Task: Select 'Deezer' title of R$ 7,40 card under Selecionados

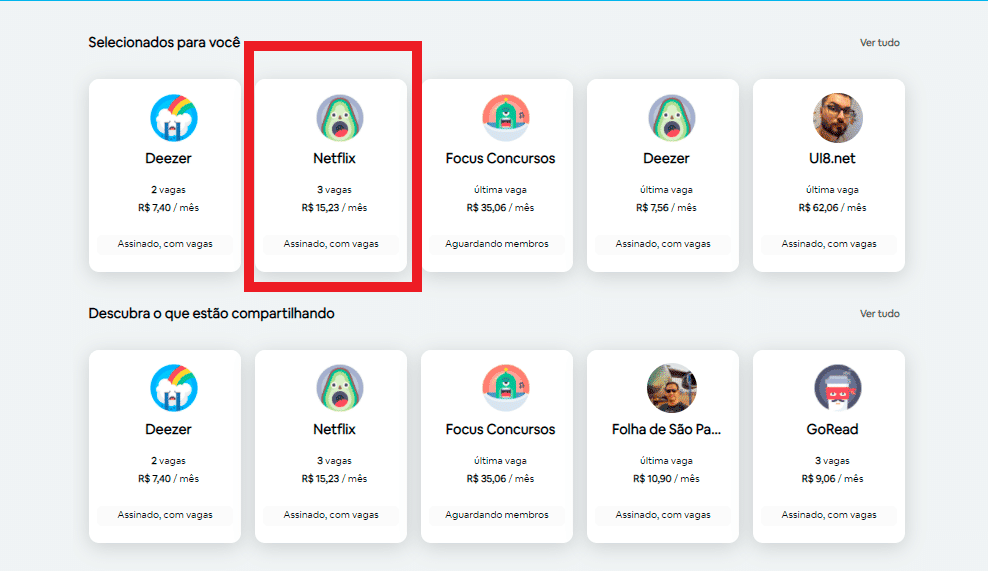Action: click(168, 158)
